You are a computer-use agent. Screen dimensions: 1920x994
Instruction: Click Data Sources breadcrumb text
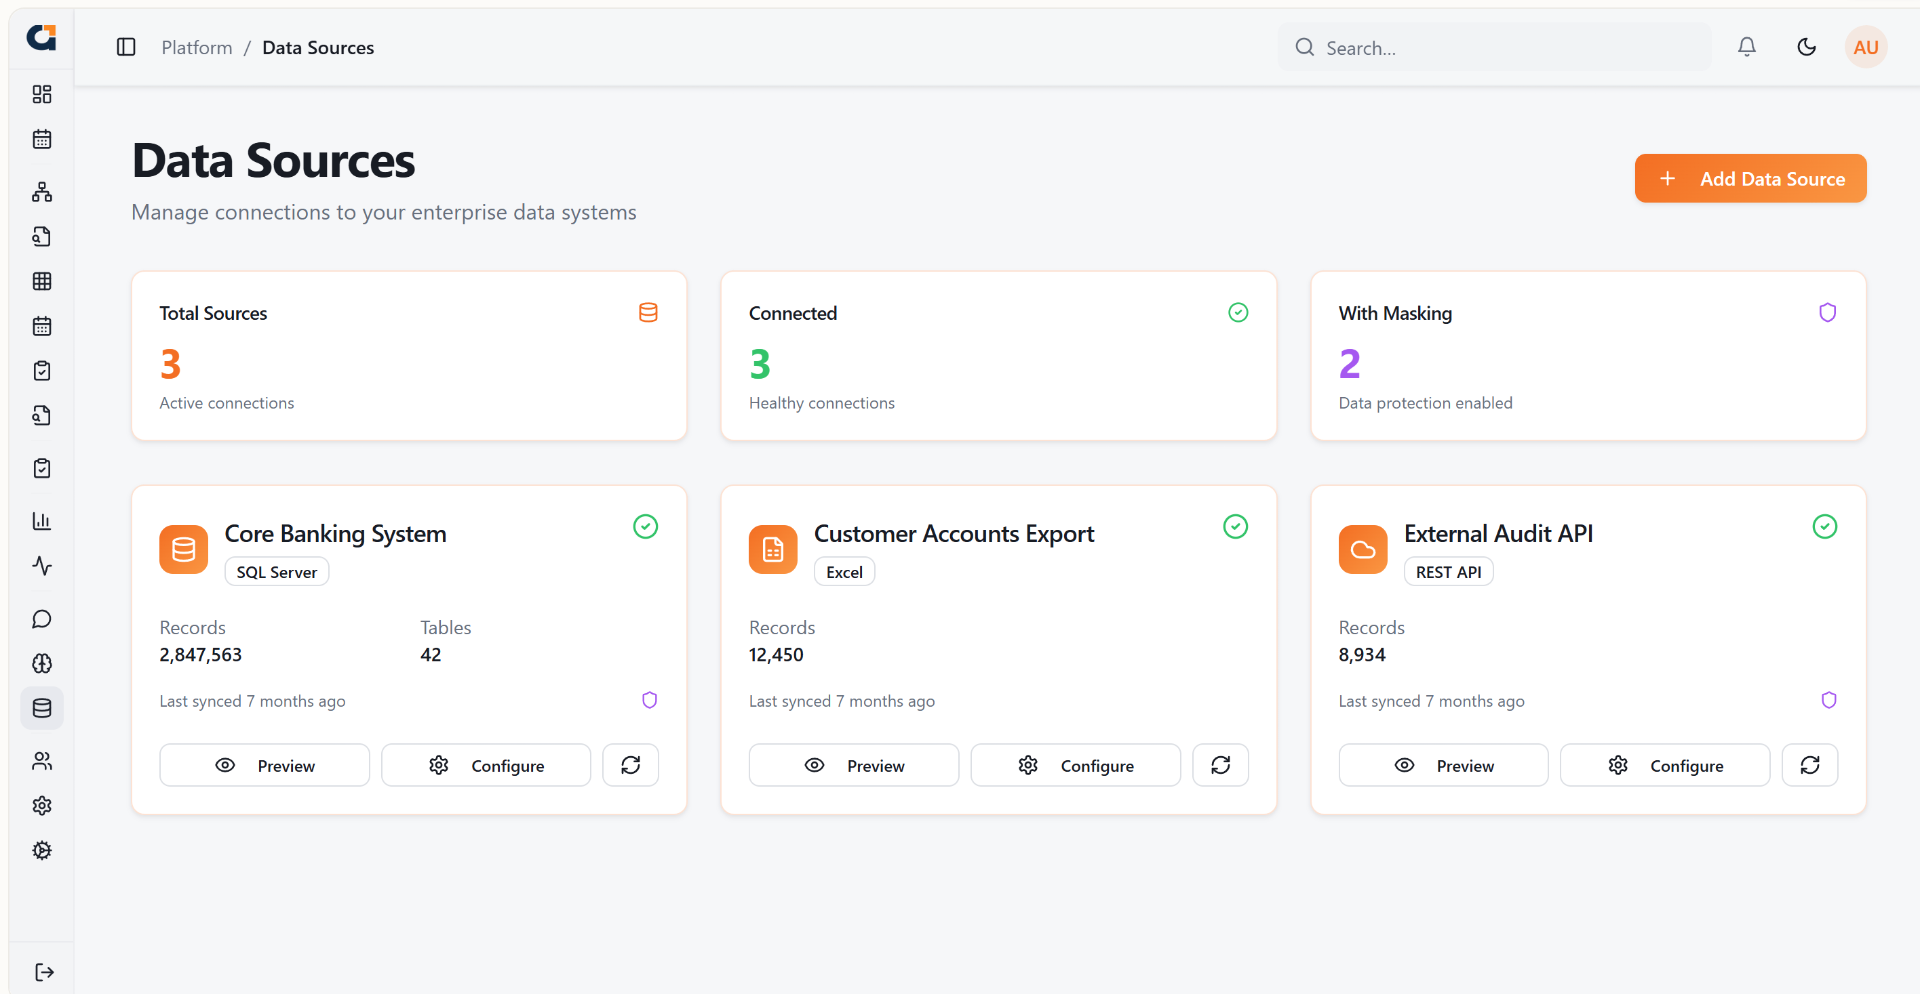(318, 47)
